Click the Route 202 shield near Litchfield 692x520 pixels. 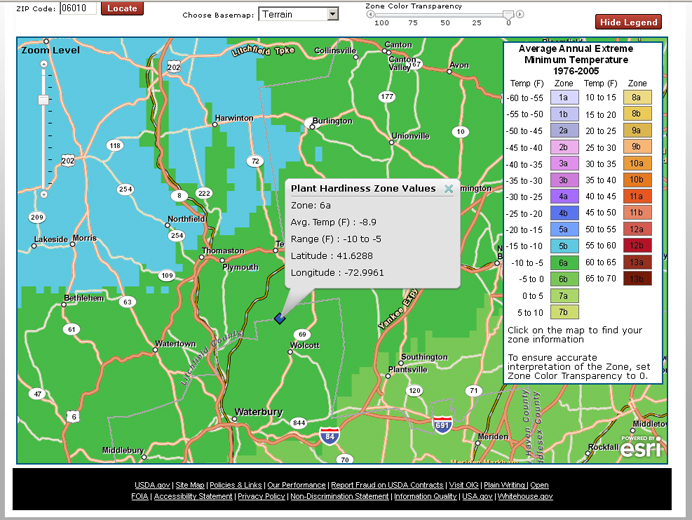pyautogui.click(x=175, y=67)
